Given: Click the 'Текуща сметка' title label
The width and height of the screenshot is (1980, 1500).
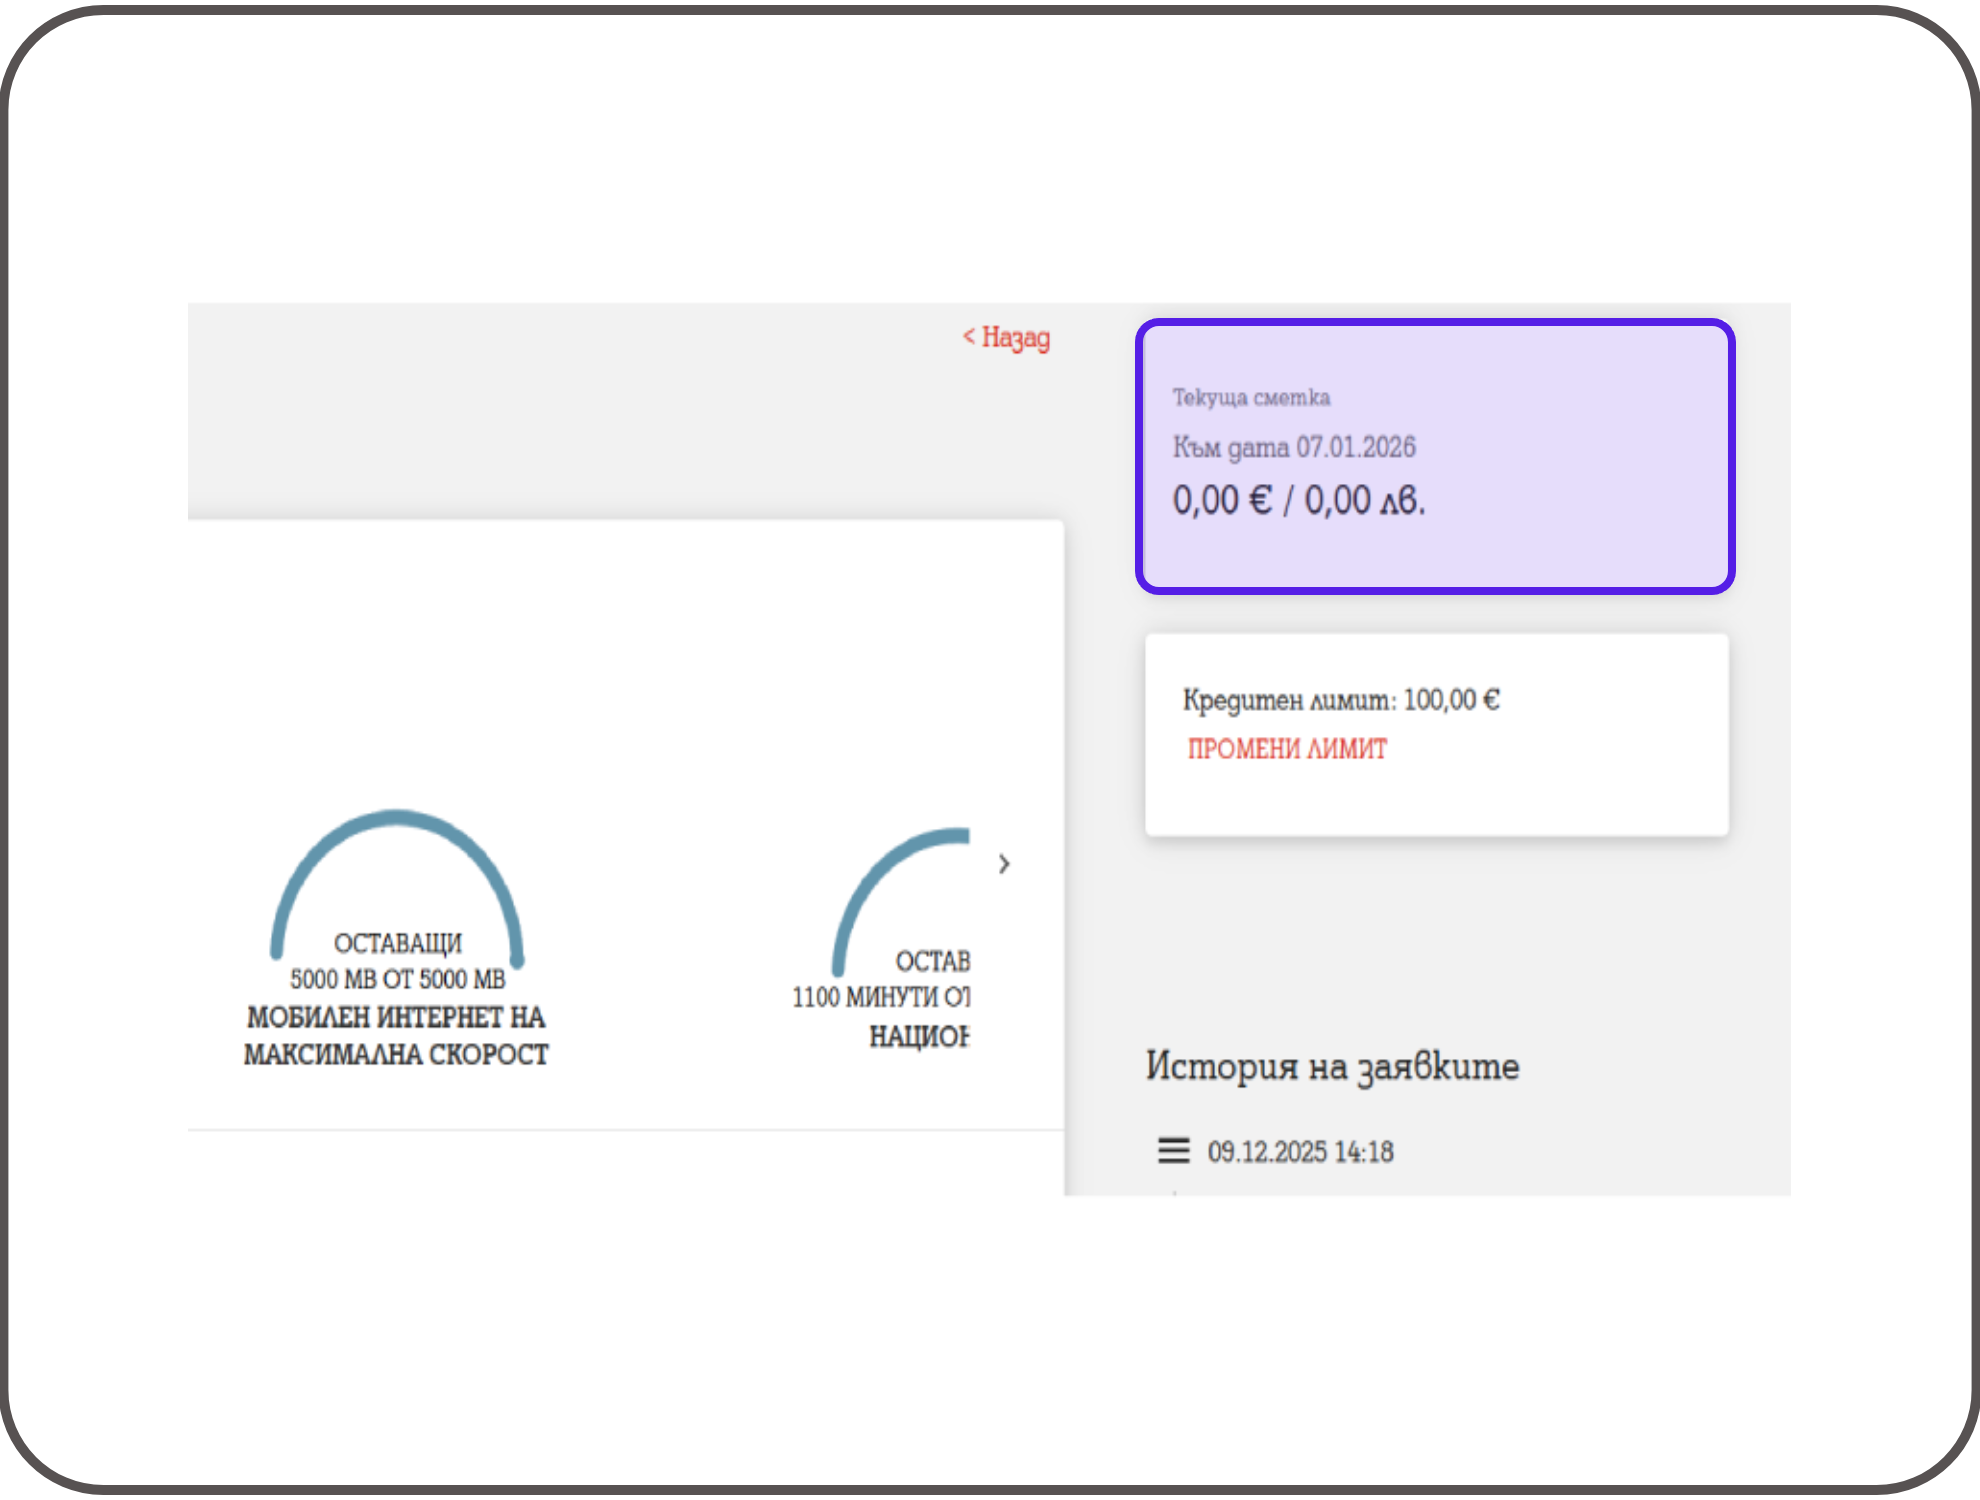Looking at the screenshot, I should pyautogui.click(x=1251, y=398).
